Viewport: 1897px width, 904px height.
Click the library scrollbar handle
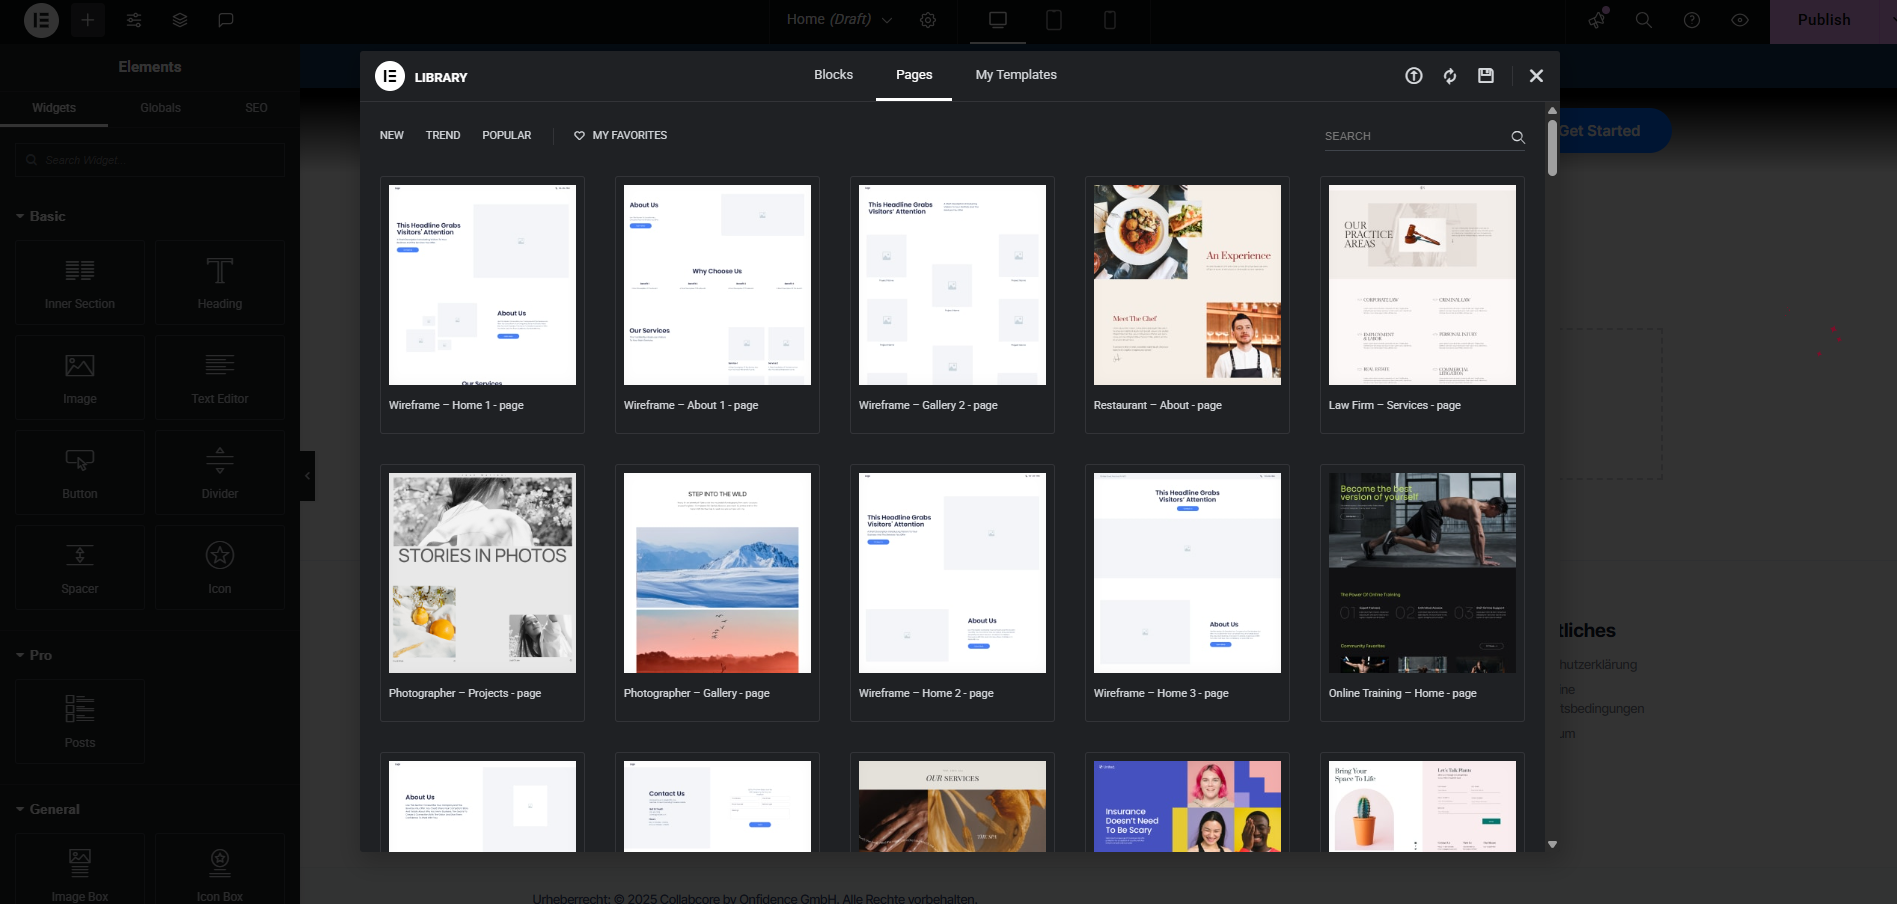coord(1552,148)
